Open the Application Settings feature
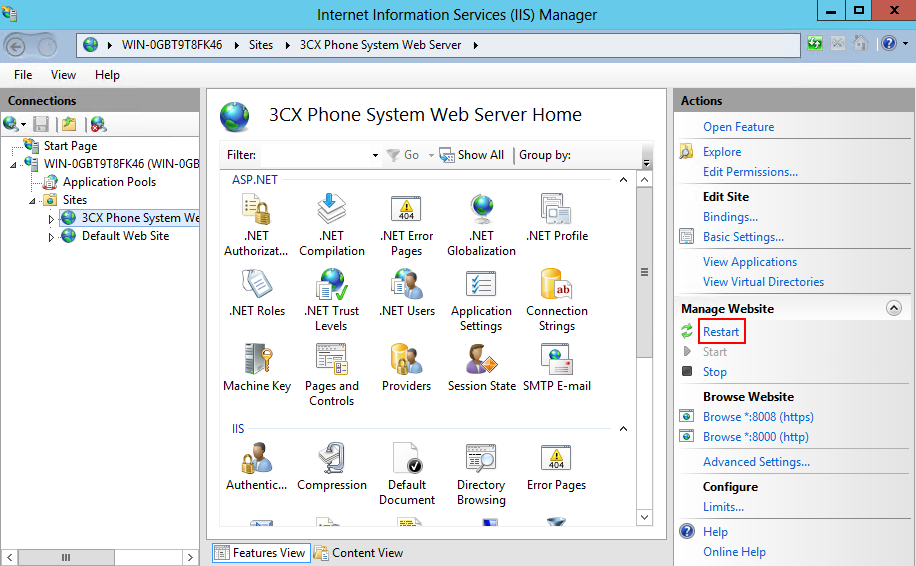The height and width of the screenshot is (566, 916). (481, 300)
